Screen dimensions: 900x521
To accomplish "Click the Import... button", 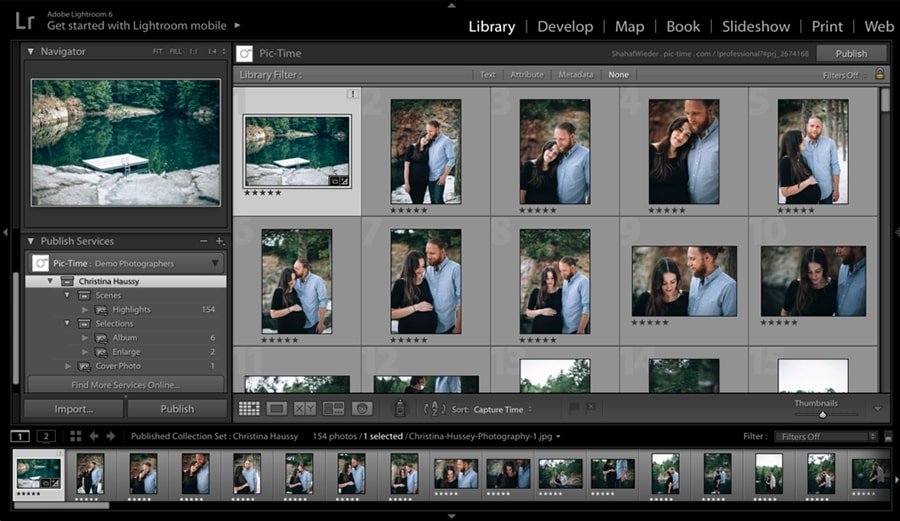I will pos(74,408).
